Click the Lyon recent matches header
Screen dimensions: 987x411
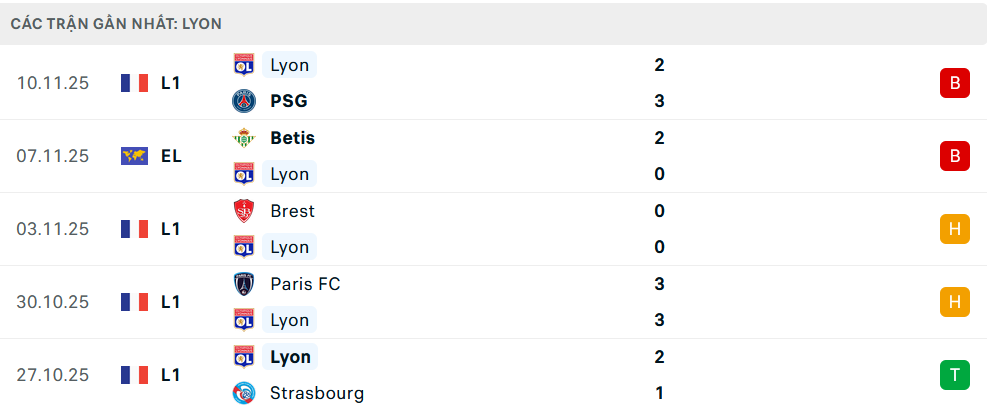(x=117, y=23)
